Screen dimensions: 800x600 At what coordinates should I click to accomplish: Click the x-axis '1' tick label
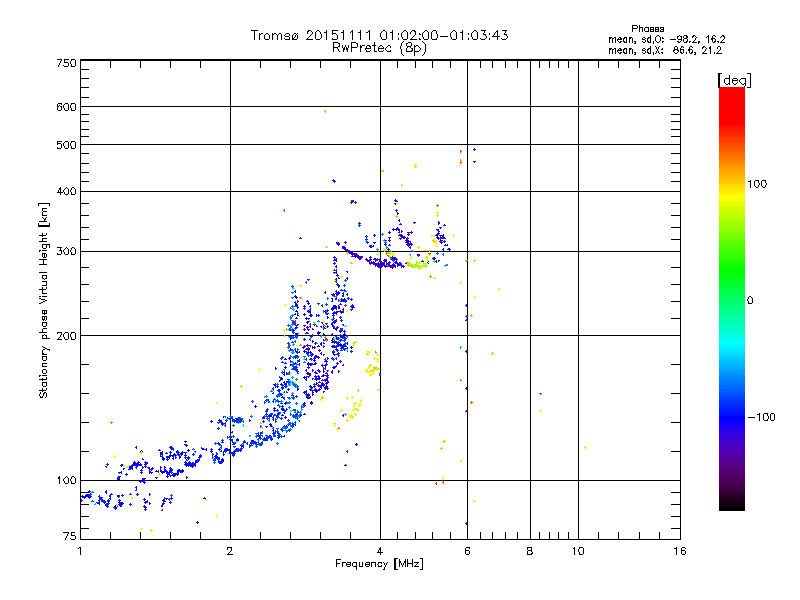tap(80, 551)
